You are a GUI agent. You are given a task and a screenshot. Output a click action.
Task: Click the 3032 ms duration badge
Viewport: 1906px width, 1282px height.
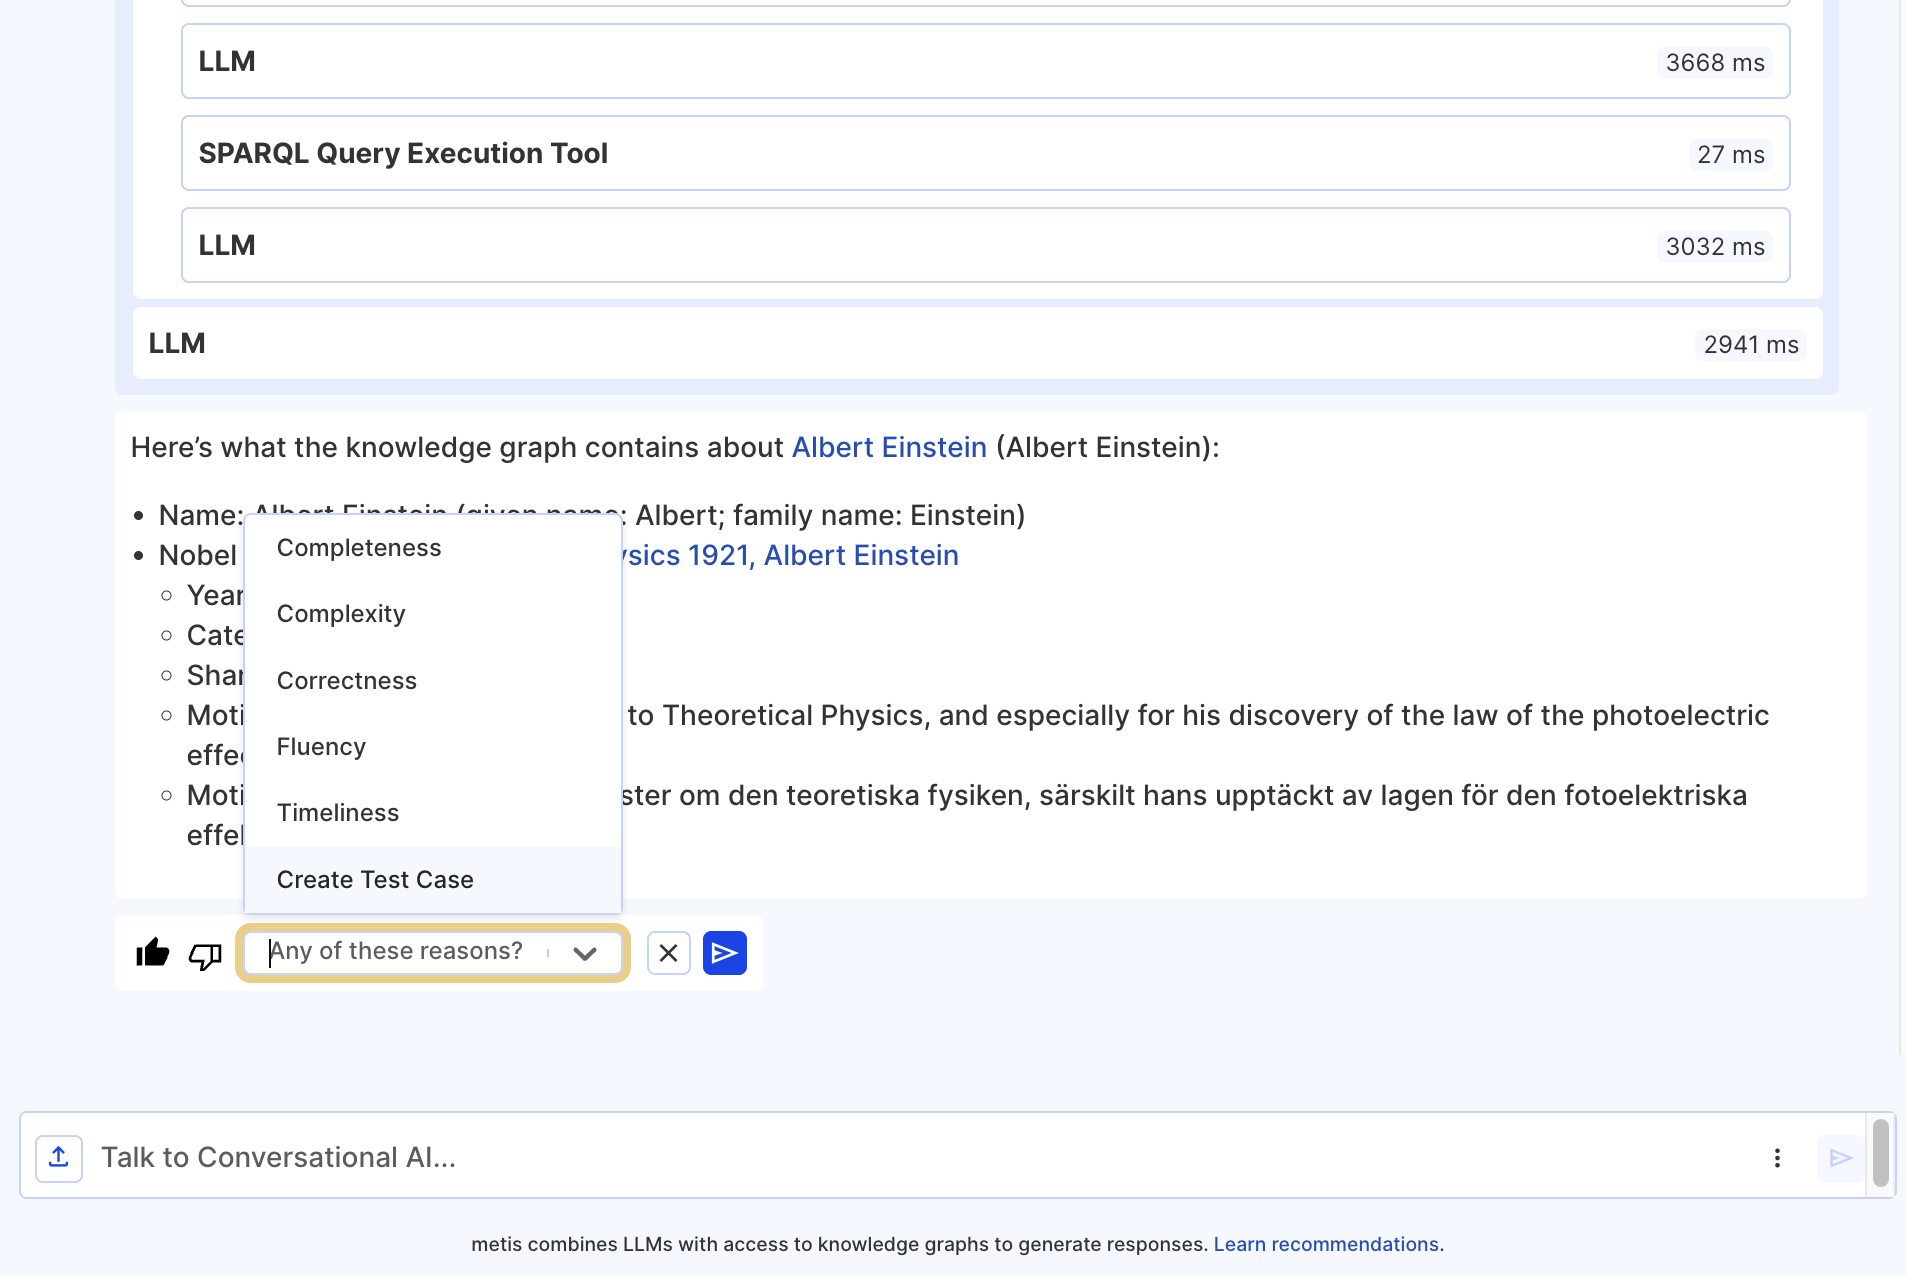click(1715, 247)
